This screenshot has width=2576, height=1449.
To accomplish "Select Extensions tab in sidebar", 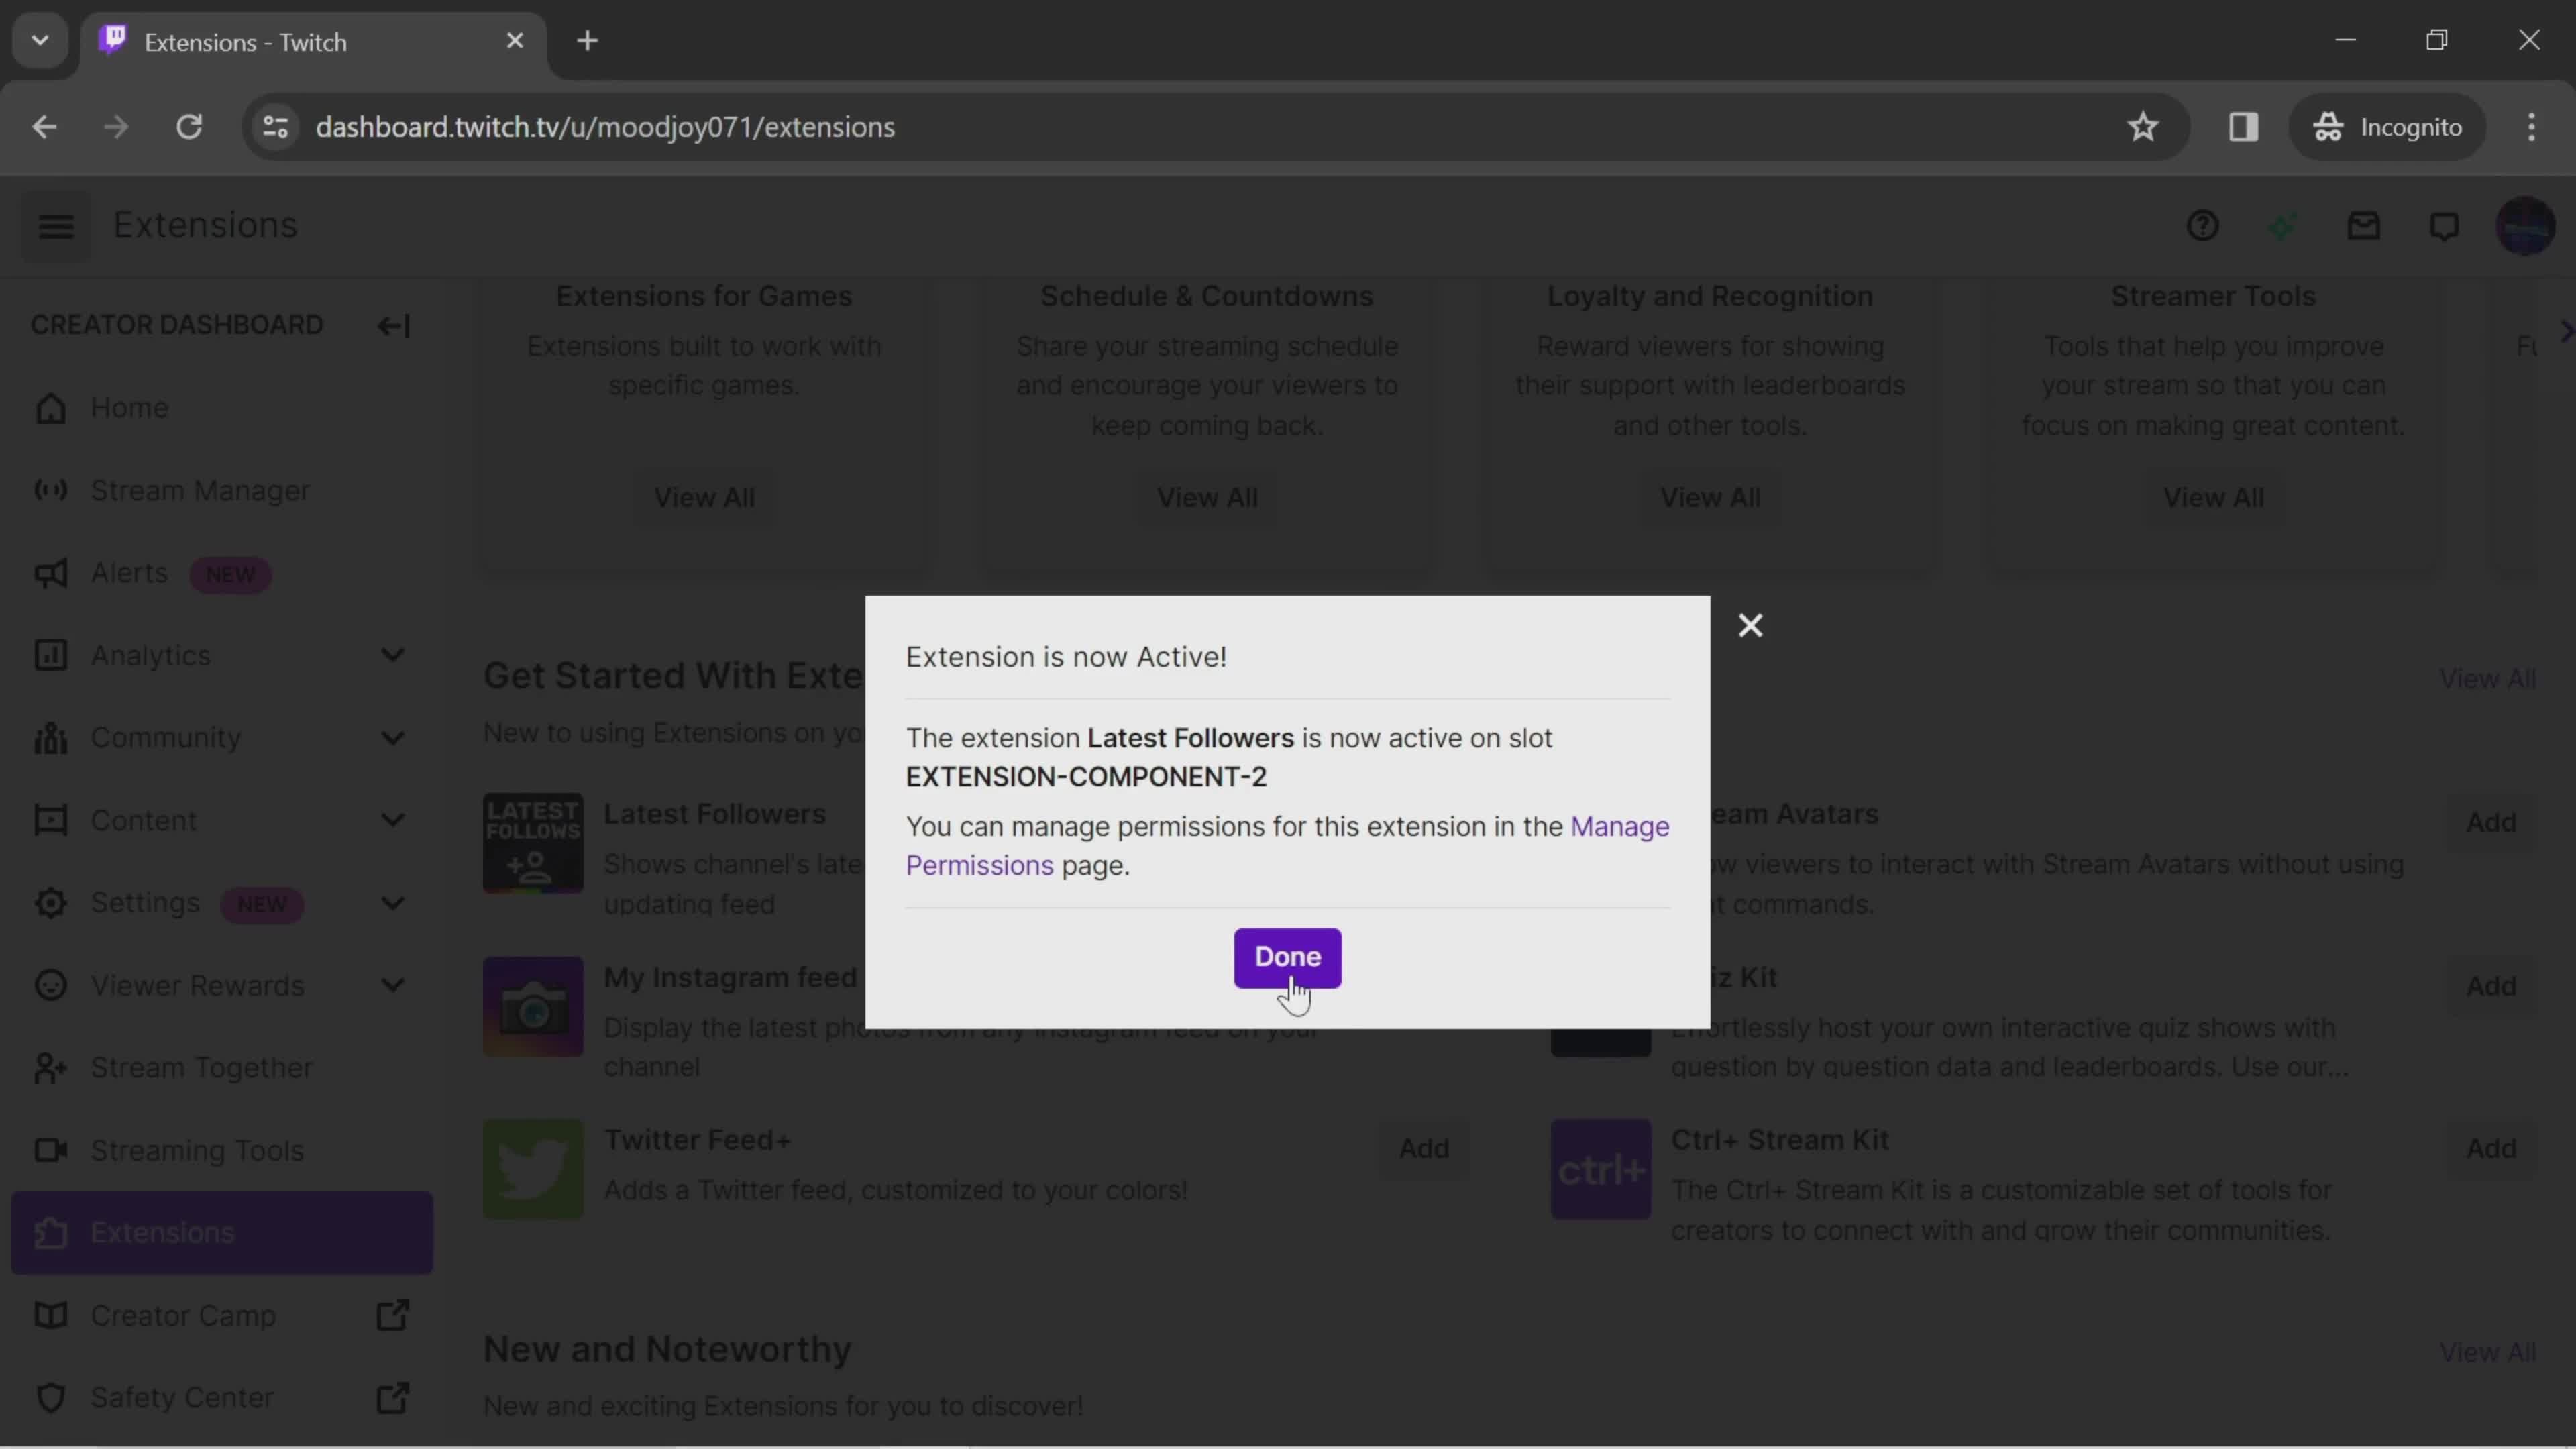I will click(x=163, y=1232).
